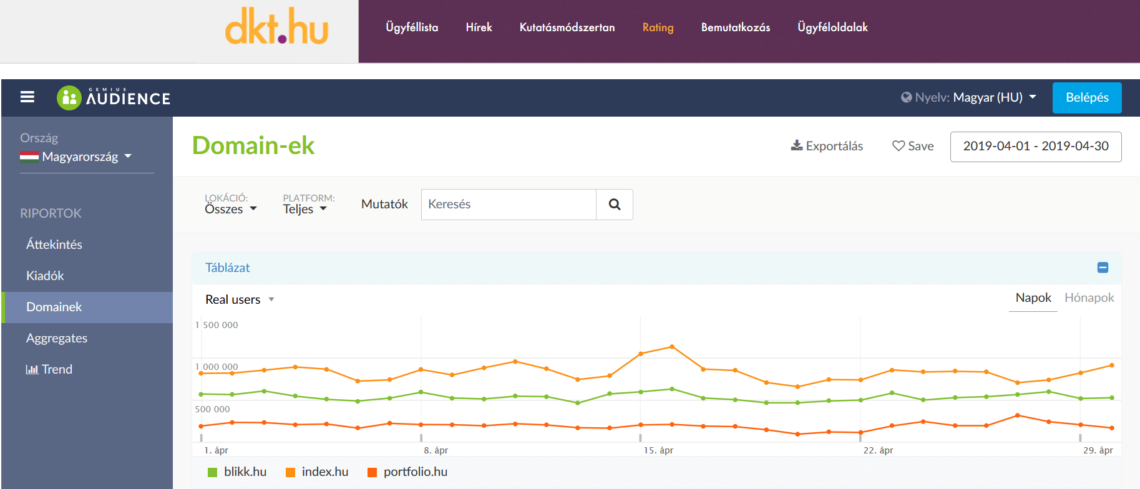Click the Keresés search input field

point(509,205)
